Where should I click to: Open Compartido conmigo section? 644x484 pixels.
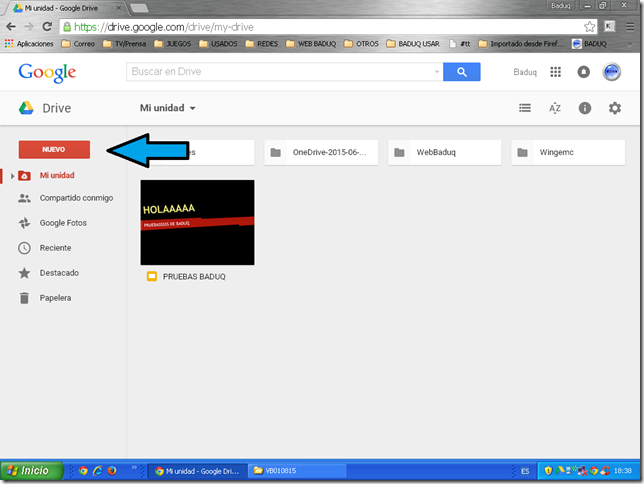tap(76, 198)
